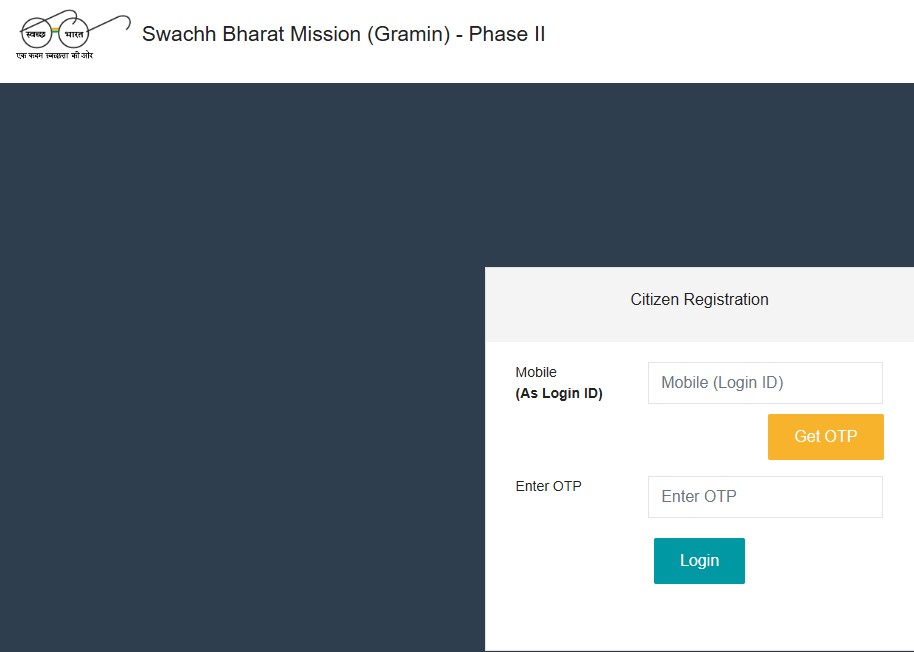This screenshot has height=652, width=914.
Task: Click the left lens reading स्वच्छ
Action: [x=36, y=34]
